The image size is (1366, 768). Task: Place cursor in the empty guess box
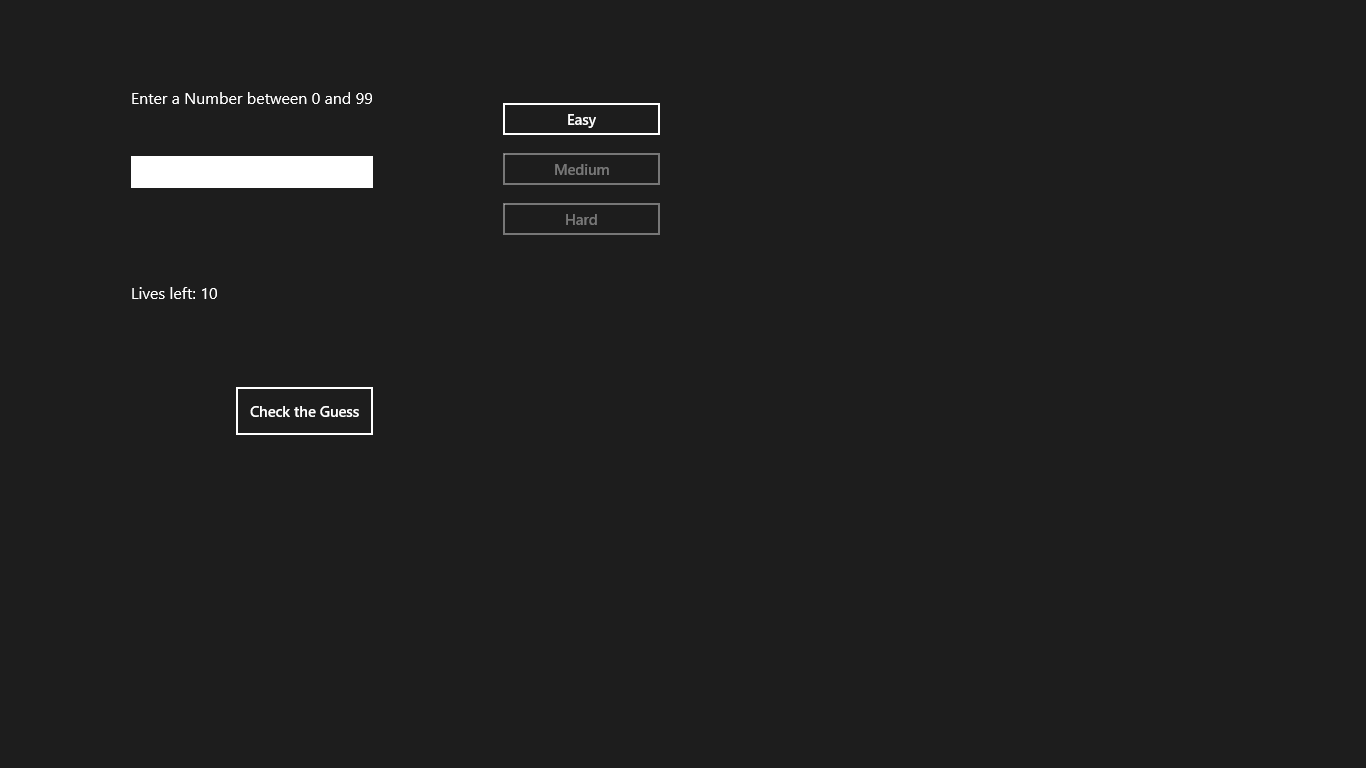tap(251, 172)
